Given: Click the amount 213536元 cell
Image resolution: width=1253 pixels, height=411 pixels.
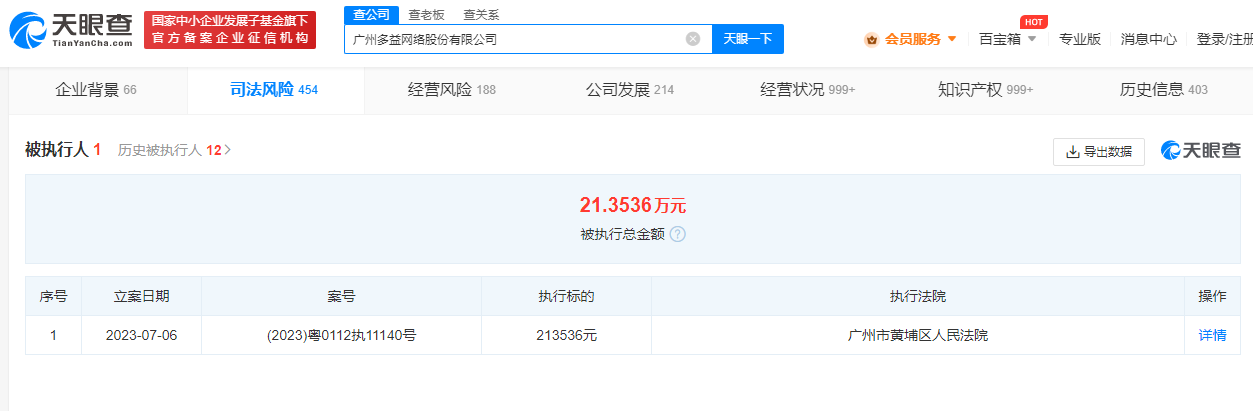Looking at the screenshot, I should pos(566,335).
